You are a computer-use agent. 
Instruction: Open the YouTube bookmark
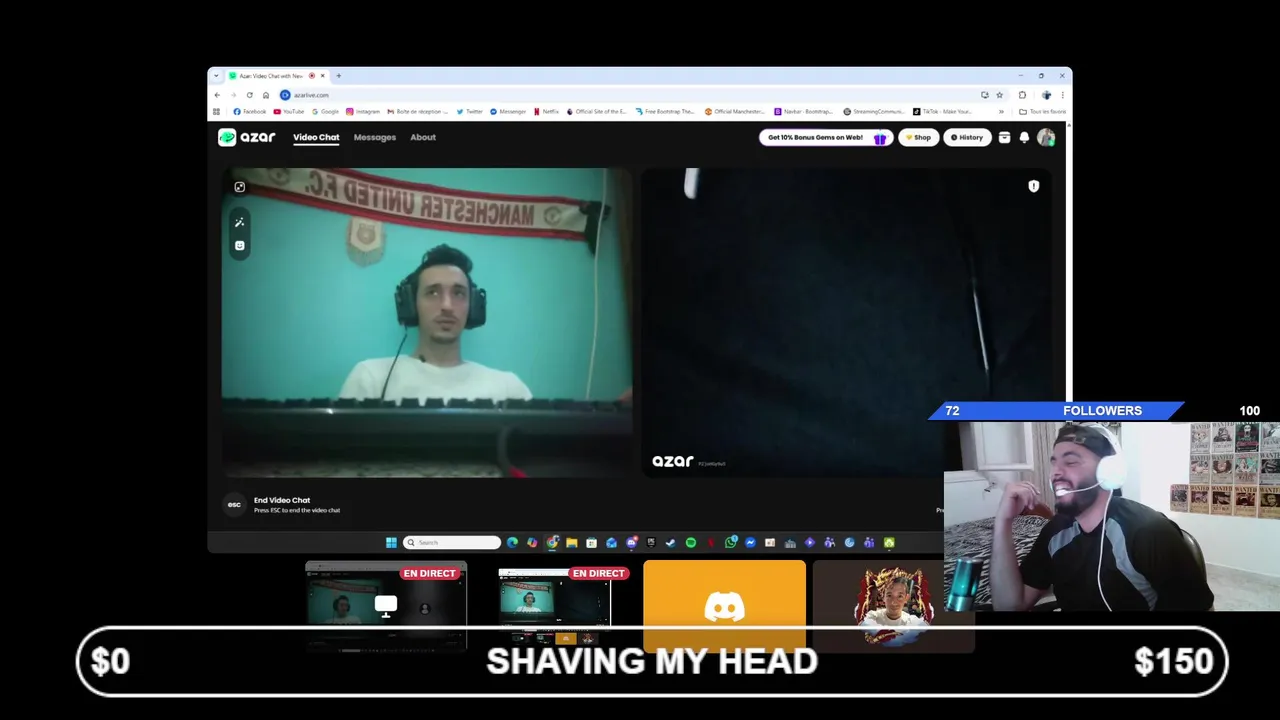289,112
